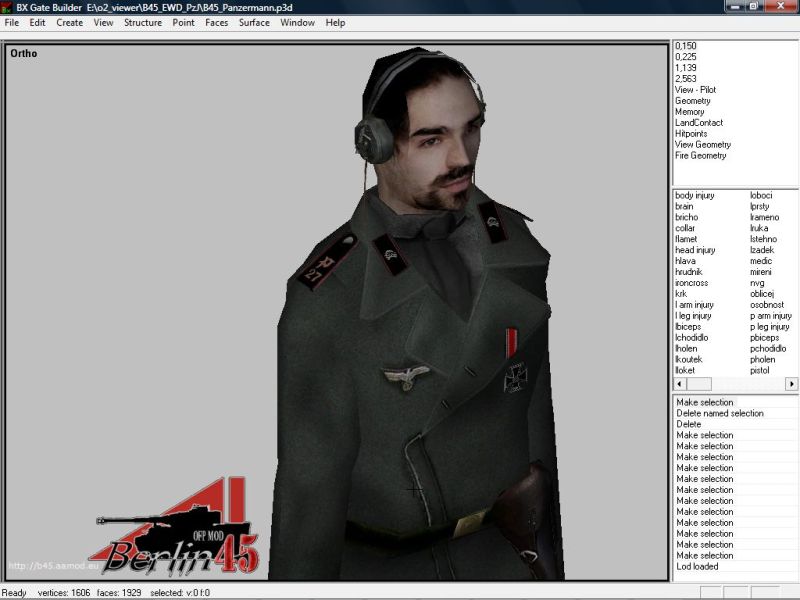Select 'lprsty' named selection
This screenshot has width=800, height=600.
click(x=759, y=206)
